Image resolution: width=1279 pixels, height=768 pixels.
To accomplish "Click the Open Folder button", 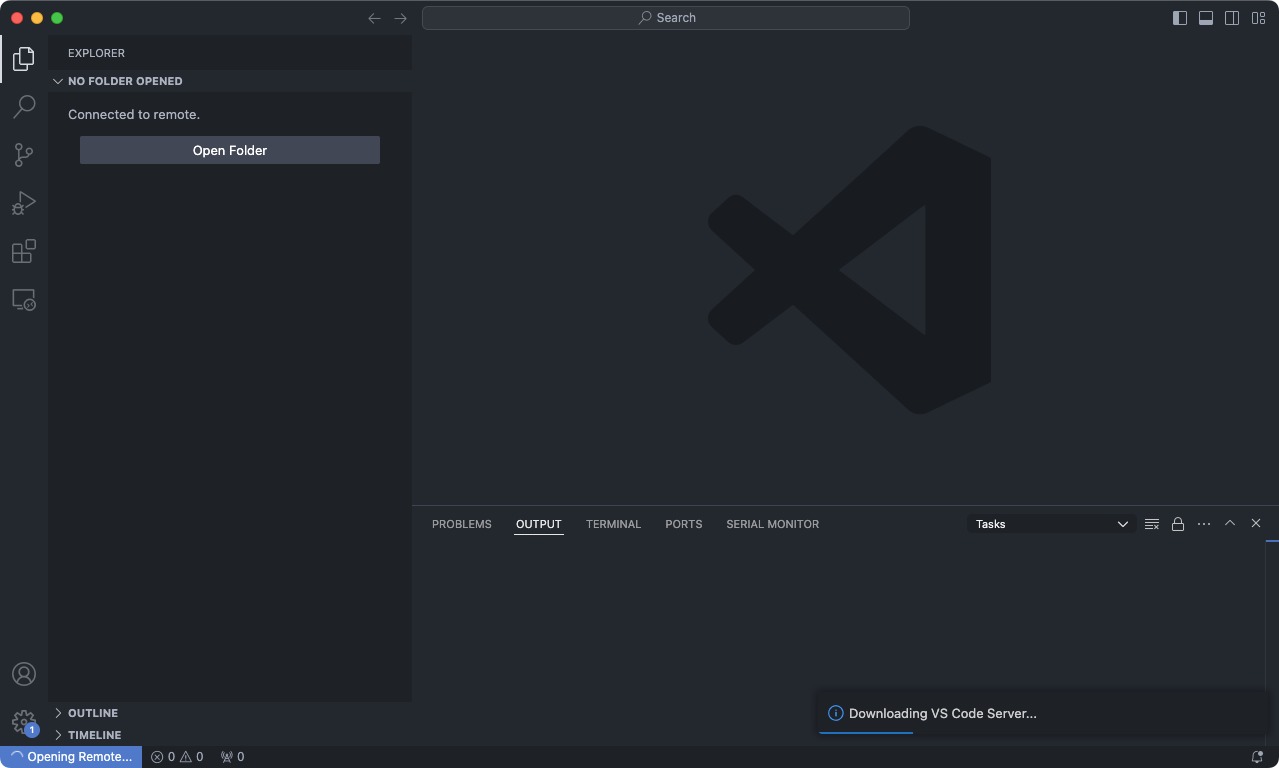I will [230, 150].
